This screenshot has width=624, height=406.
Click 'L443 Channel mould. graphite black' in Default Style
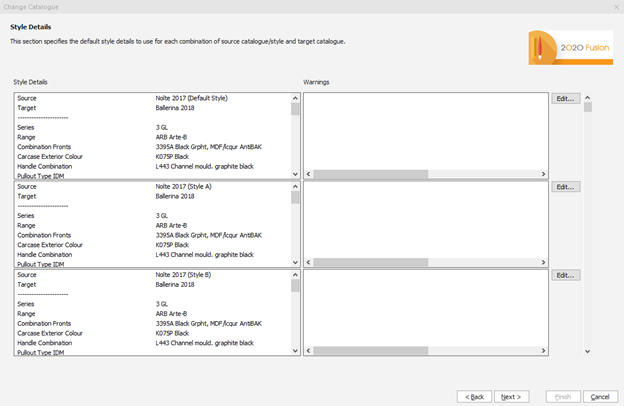pos(205,166)
